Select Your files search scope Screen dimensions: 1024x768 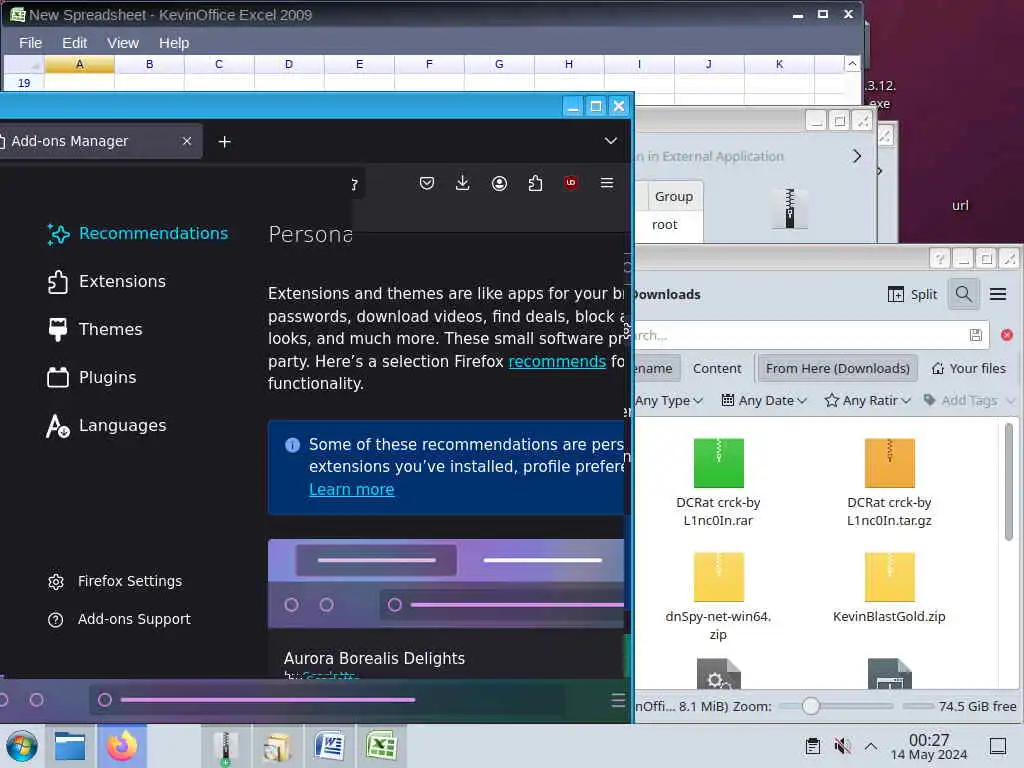(968, 368)
